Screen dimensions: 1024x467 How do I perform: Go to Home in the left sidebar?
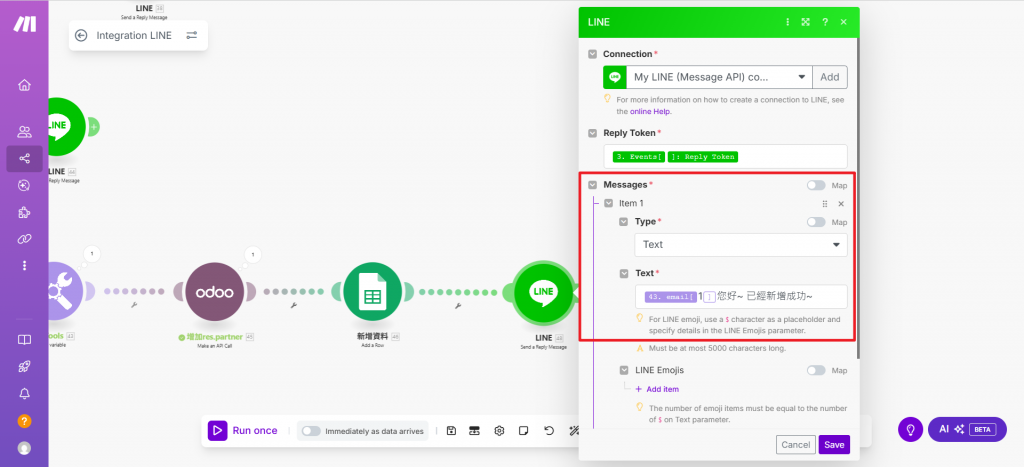click(x=24, y=85)
